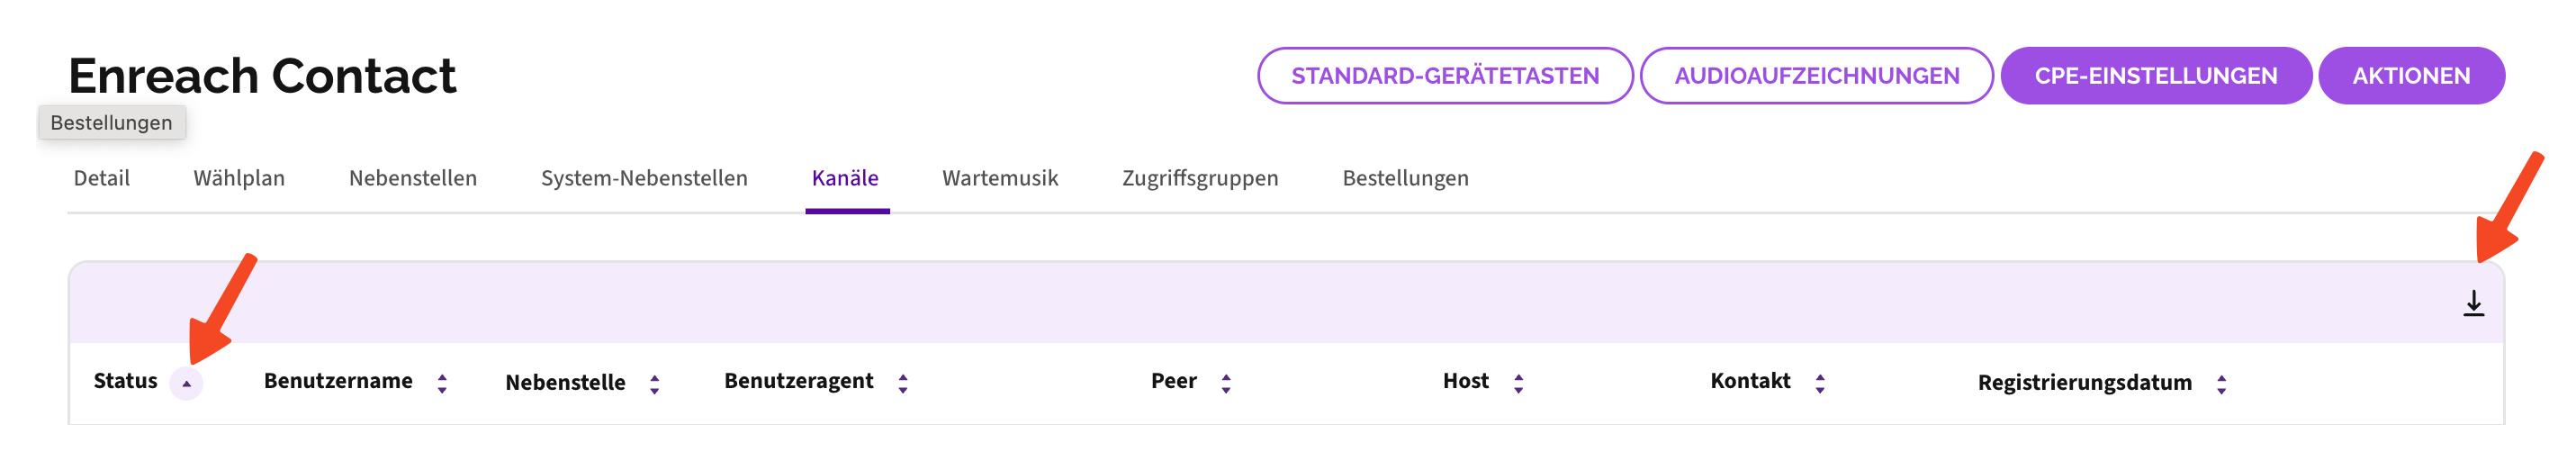Image resolution: width=2576 pixels, height=461 pixels.
Task: Open the Nebenstellen tab
Action: [413, 178]
